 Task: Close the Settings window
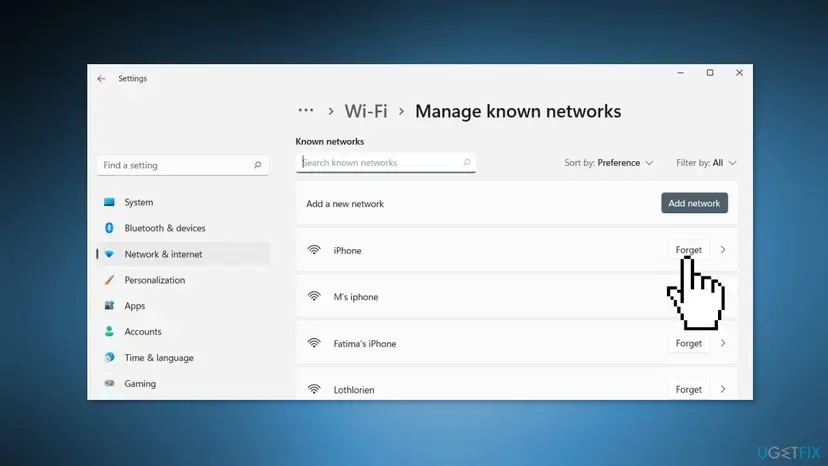[x=739, y=73]
